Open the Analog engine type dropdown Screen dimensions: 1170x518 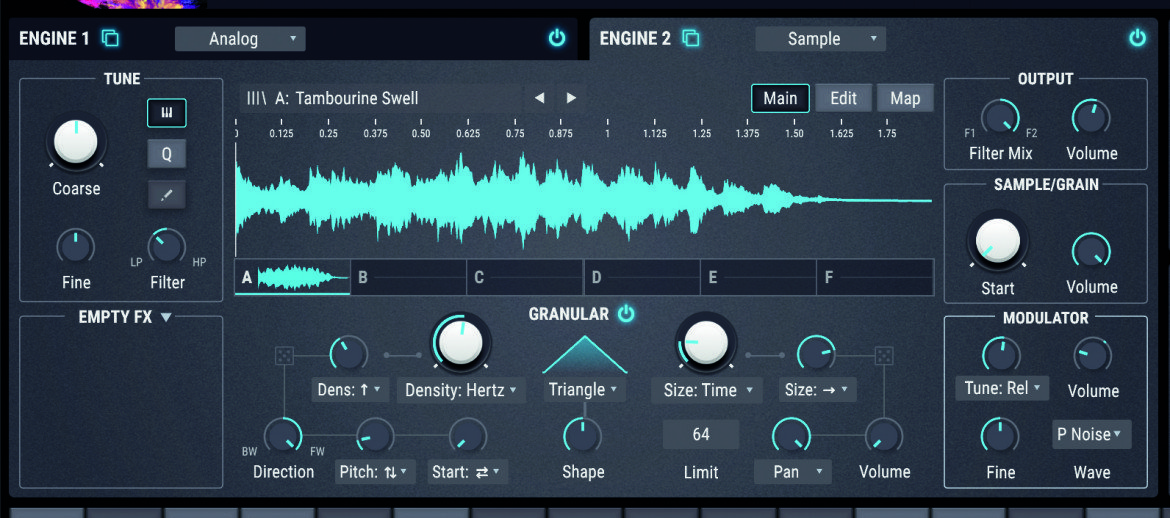click(240, 39)
